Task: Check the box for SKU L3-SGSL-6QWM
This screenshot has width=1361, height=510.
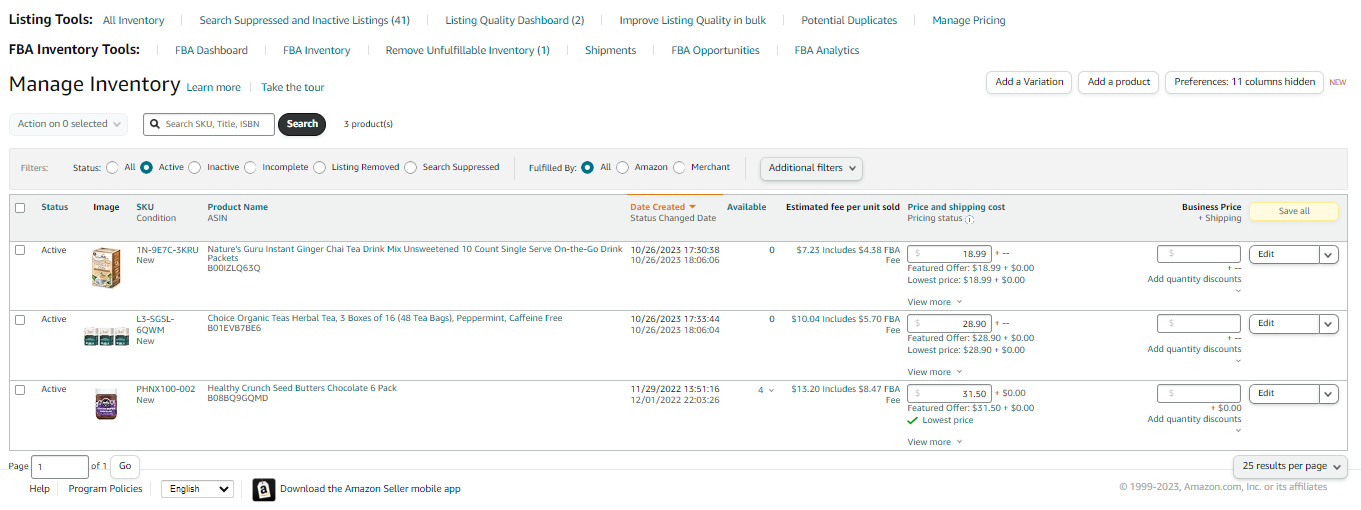Action: 20,319
